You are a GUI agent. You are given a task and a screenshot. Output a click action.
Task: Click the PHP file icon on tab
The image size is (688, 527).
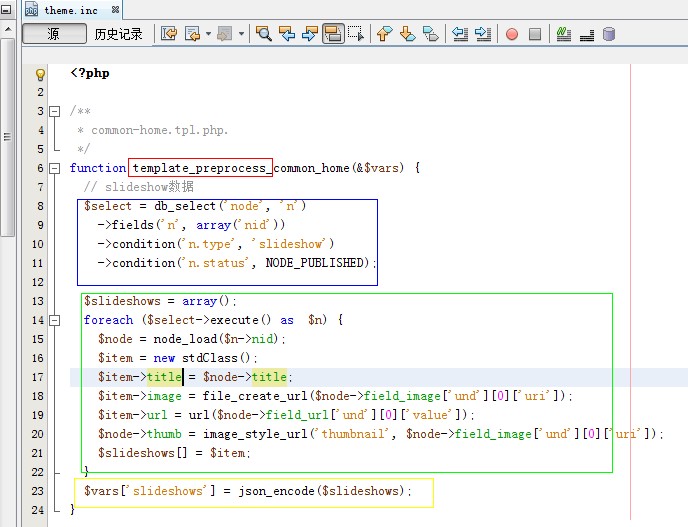(31, 9)
